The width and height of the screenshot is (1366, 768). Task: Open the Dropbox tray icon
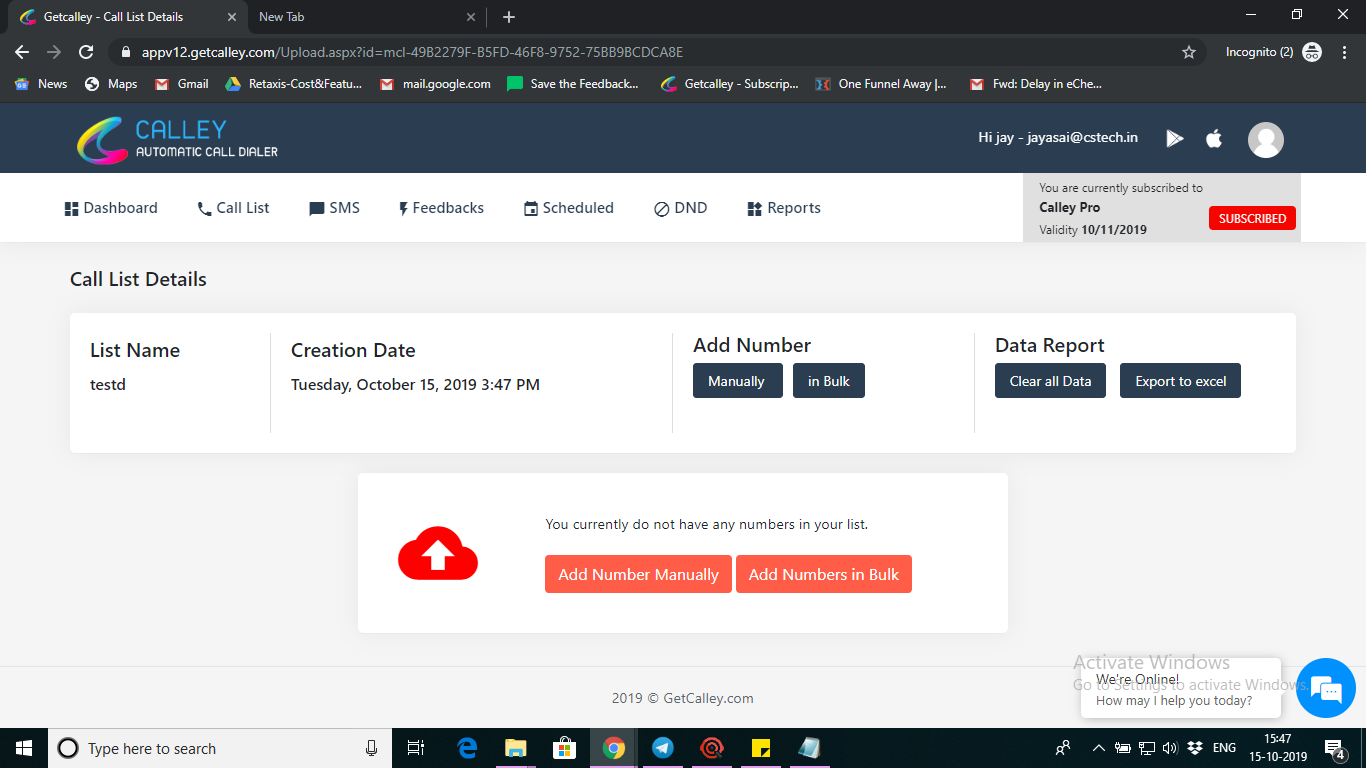coord(1195,748)
